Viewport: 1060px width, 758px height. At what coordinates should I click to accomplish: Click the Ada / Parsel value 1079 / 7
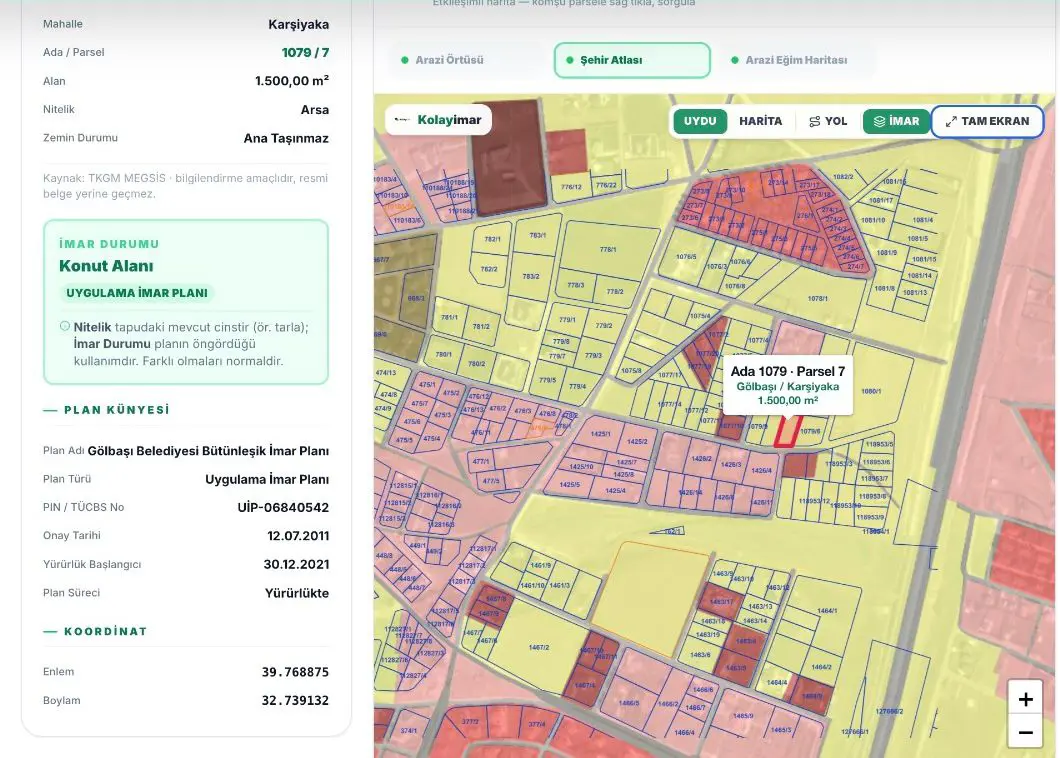pyautogui.click(x=305, y=53)
